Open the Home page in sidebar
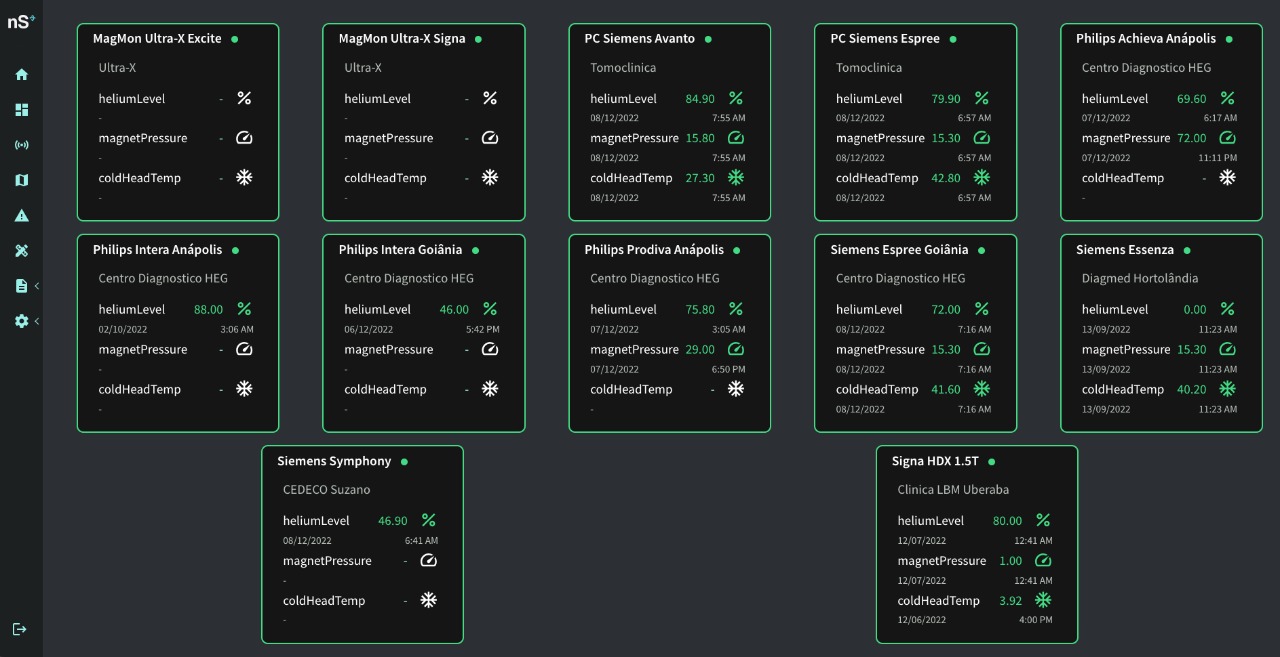Viewport: 1280px width, 657px height. pyautogui.click(x=21, y=74)
